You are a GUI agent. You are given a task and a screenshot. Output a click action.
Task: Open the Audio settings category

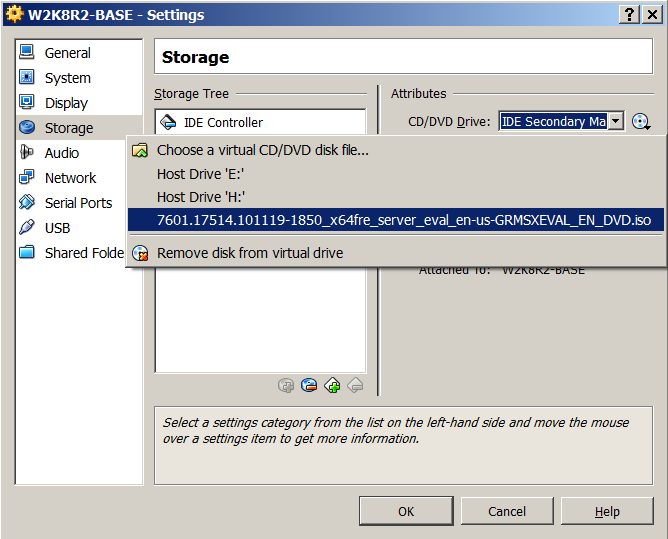71,153
